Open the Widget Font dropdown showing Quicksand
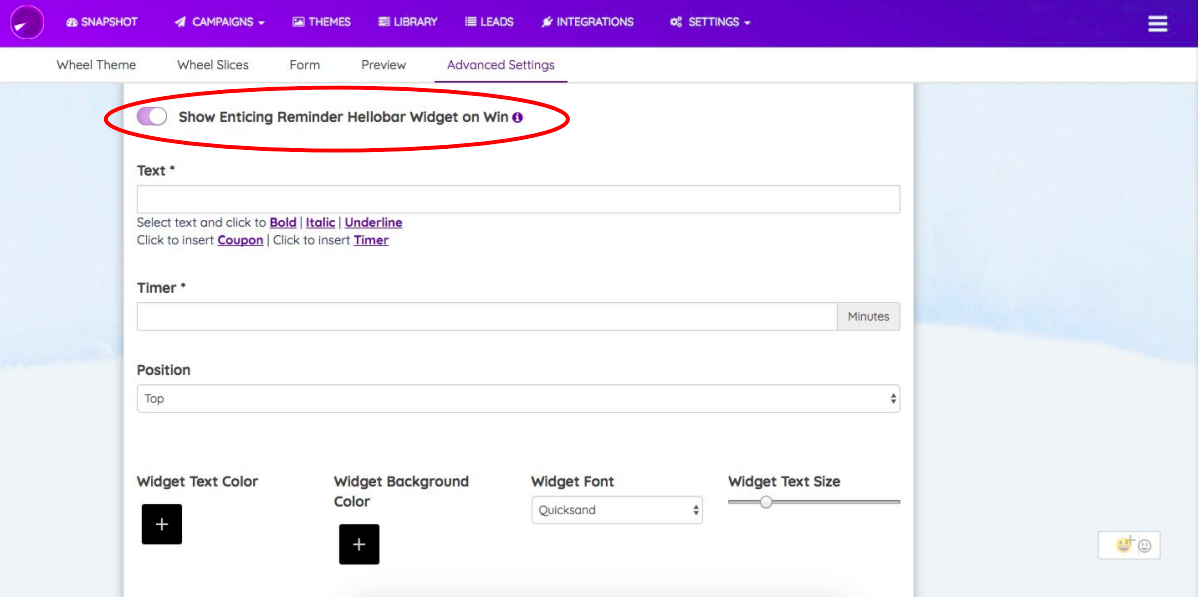The image size is (1198, 597). (616, 509)
